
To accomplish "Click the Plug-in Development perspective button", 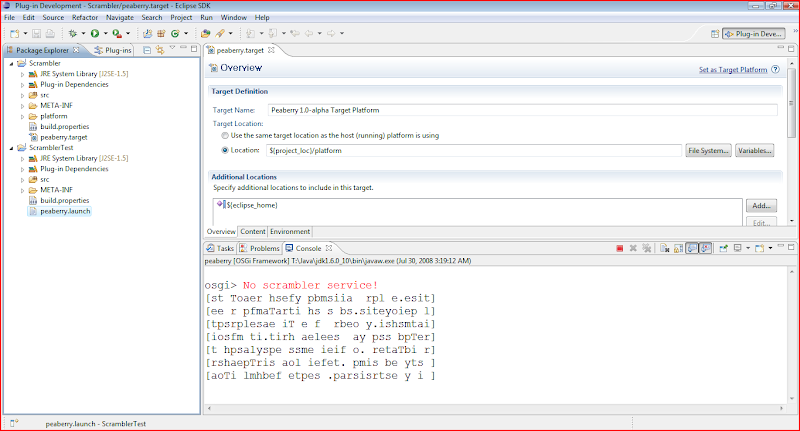I will tap(754, 34).
